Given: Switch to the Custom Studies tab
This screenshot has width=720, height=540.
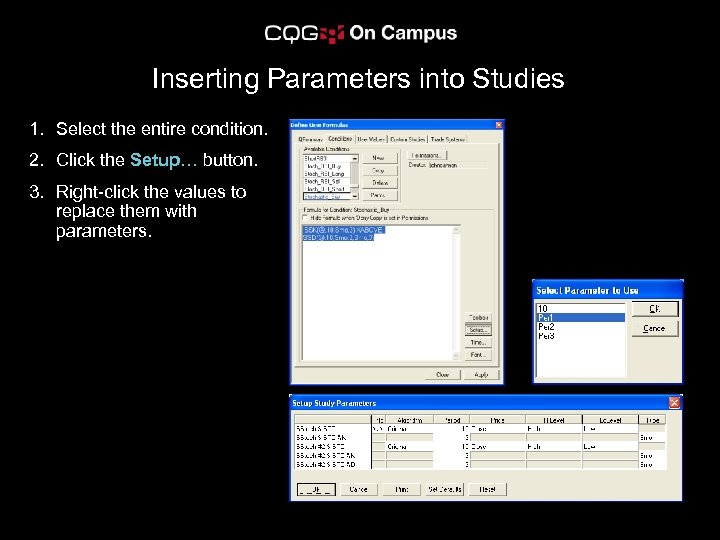Looking at the screenshot, I should [x=408, y=139].
